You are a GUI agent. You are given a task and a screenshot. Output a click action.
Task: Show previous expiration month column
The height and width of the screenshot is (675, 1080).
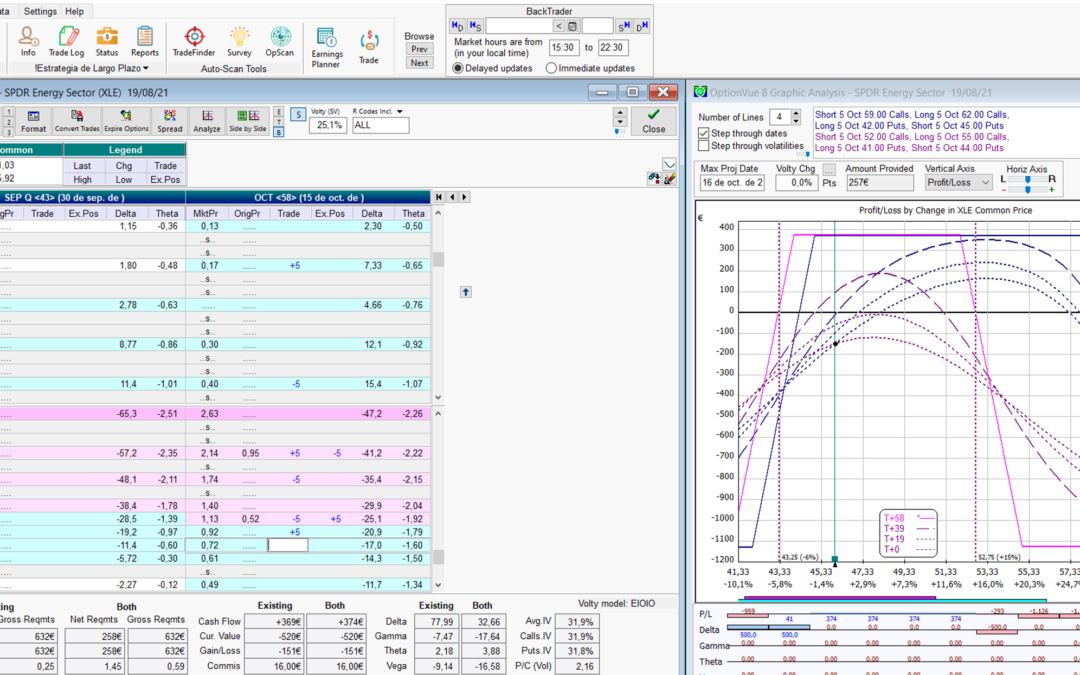(x=452, y=197)
